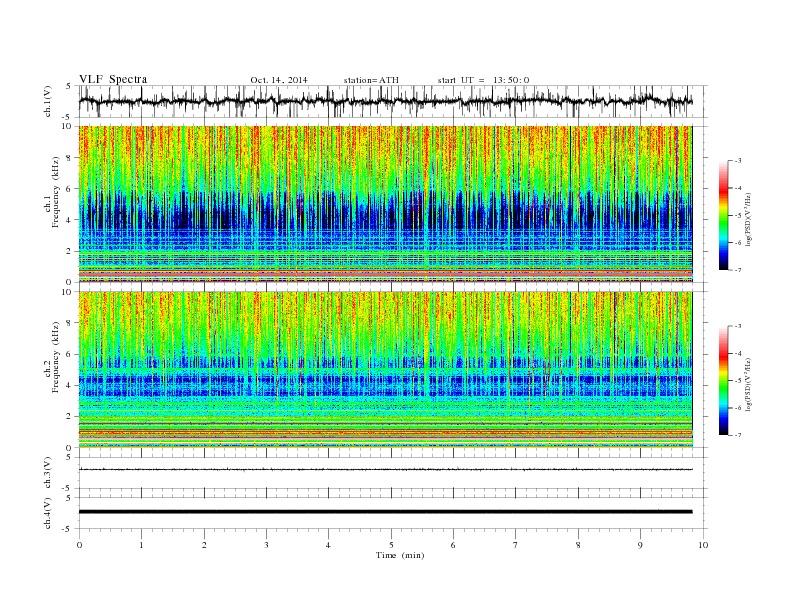Click the ch.1 spectrogram color scale bar
This screenshot has width=792, height=612.
pos(723,216)
